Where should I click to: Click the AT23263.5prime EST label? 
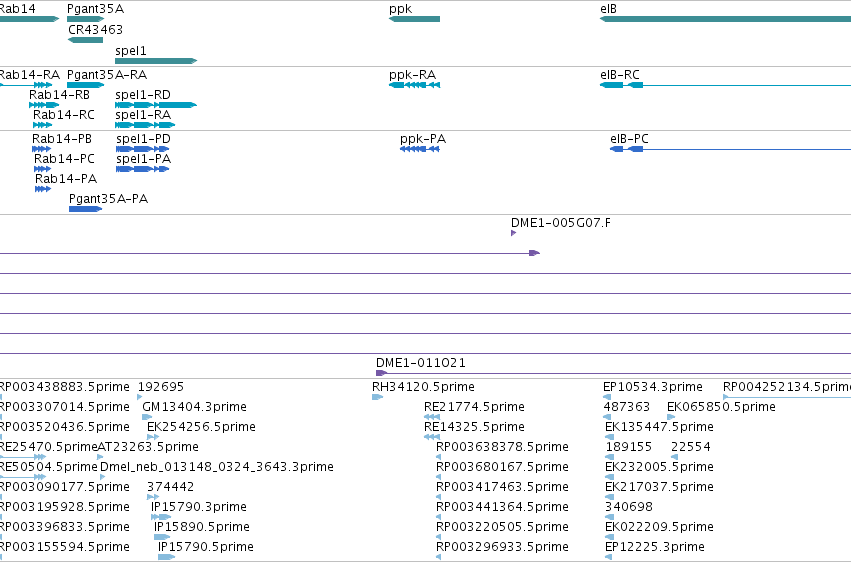coord(148,446)
